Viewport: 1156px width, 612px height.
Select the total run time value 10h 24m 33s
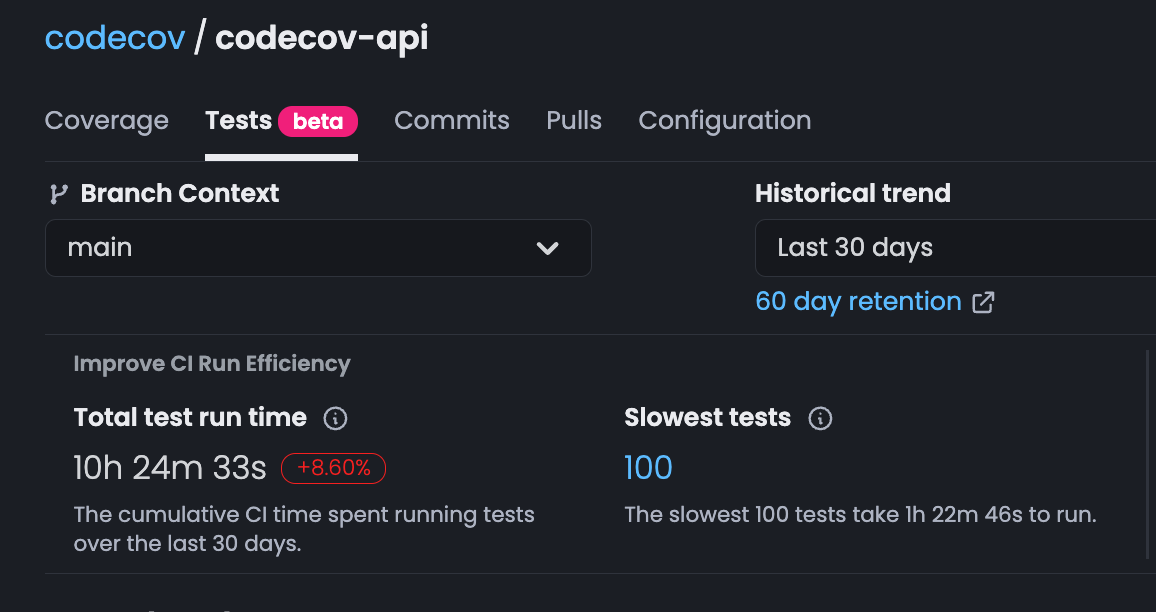170,468
